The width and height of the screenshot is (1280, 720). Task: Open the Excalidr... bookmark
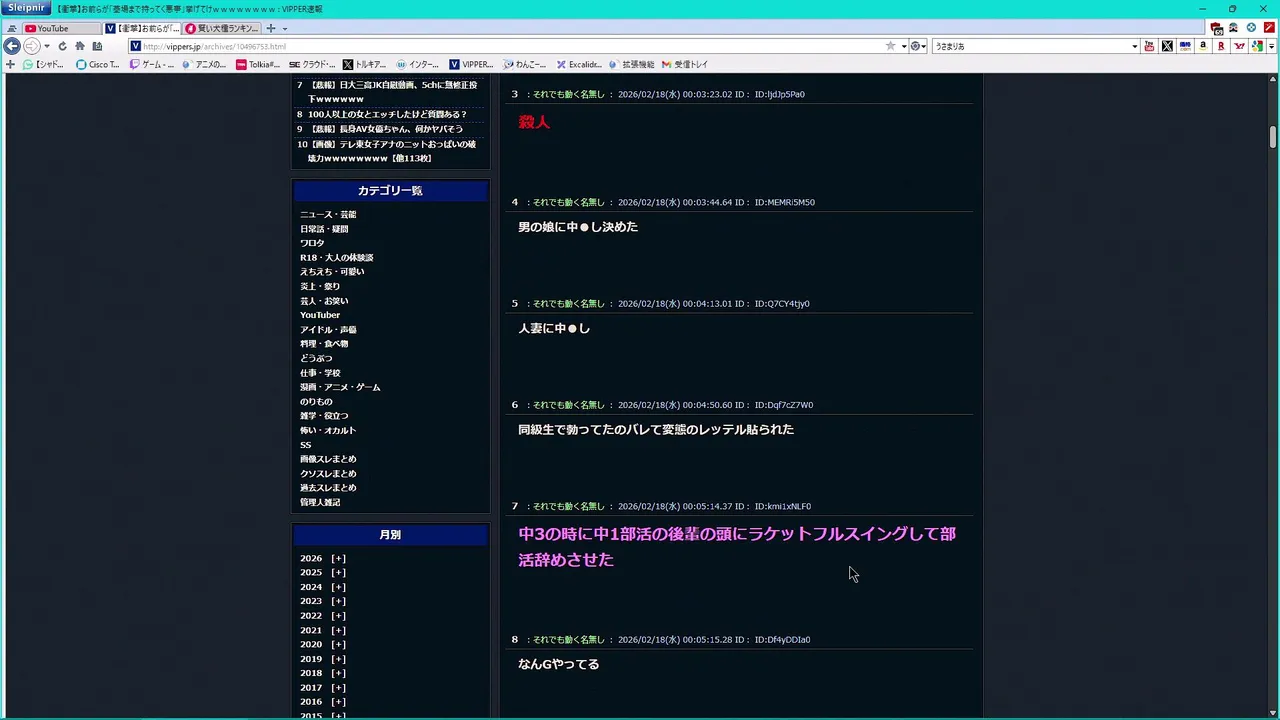(x=579, y=64)
